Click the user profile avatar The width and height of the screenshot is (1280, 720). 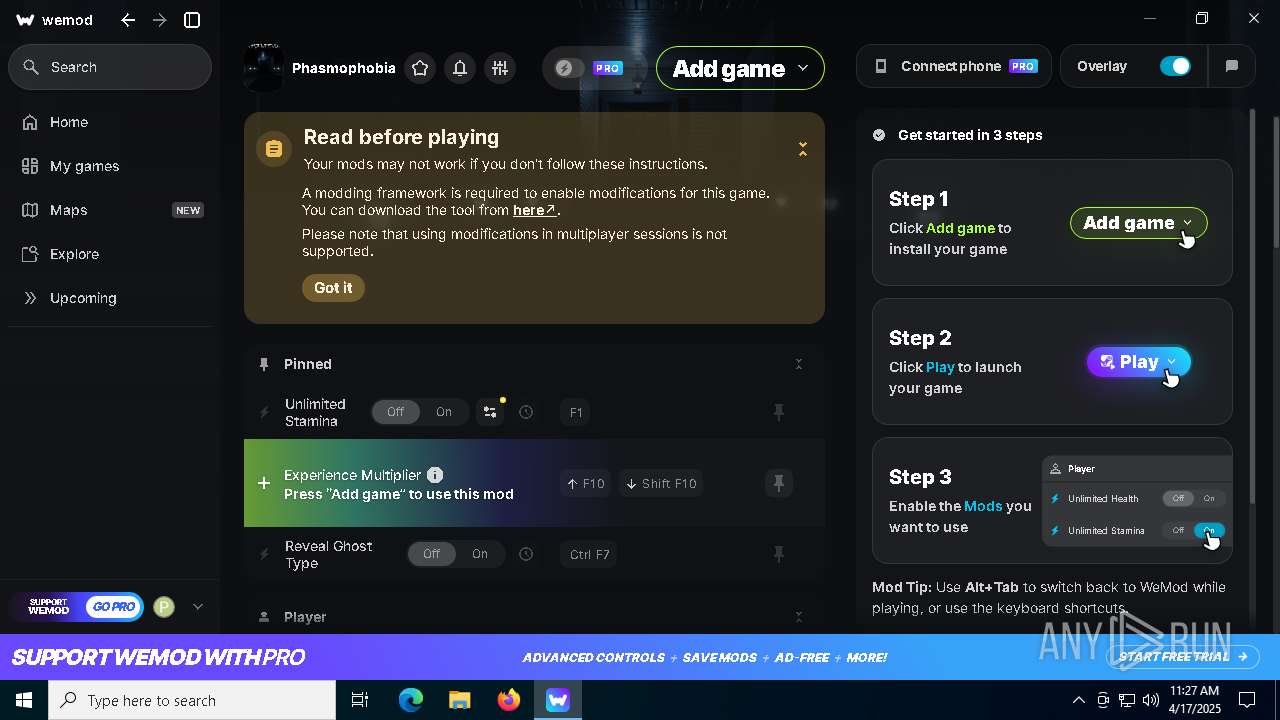coord(164,606)
